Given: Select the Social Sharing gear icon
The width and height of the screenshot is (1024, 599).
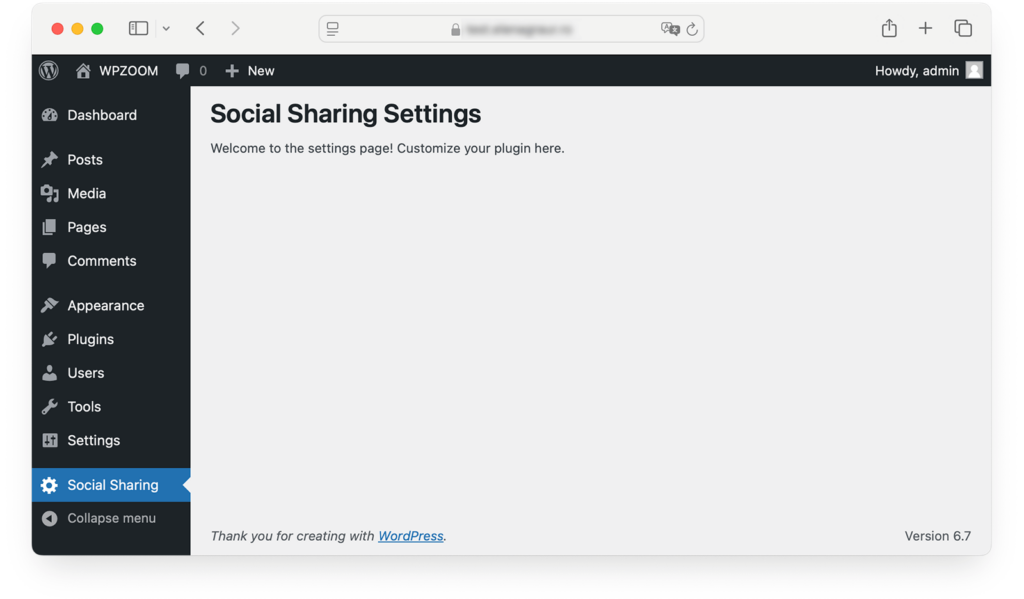Looking at the screenshot, I should 50,485.
